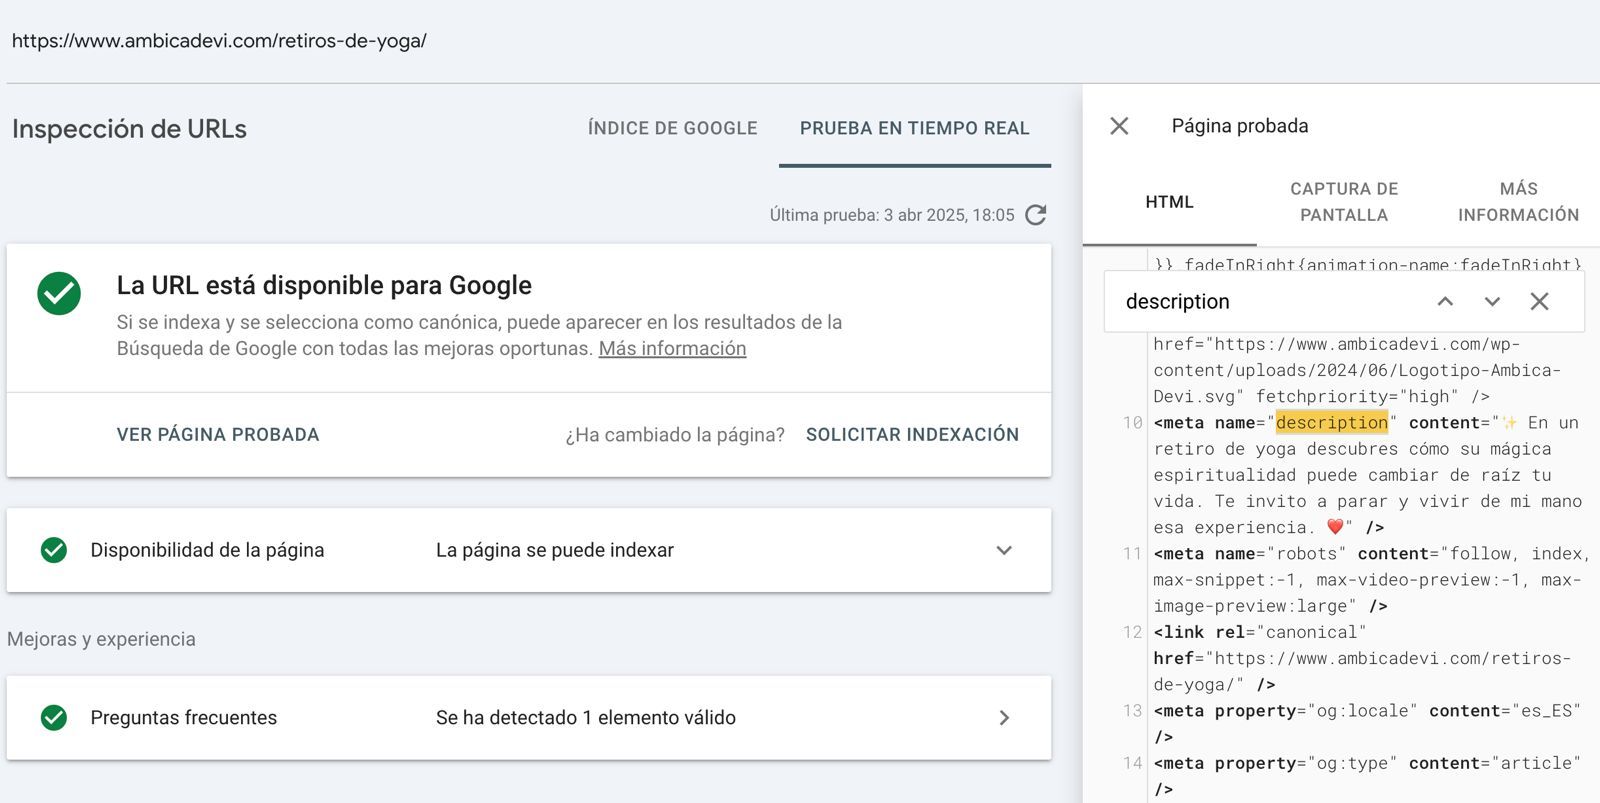1600x803 pixels.
Task: Expand the Disponibilidad de la página row
Action: coord(1004,550)
